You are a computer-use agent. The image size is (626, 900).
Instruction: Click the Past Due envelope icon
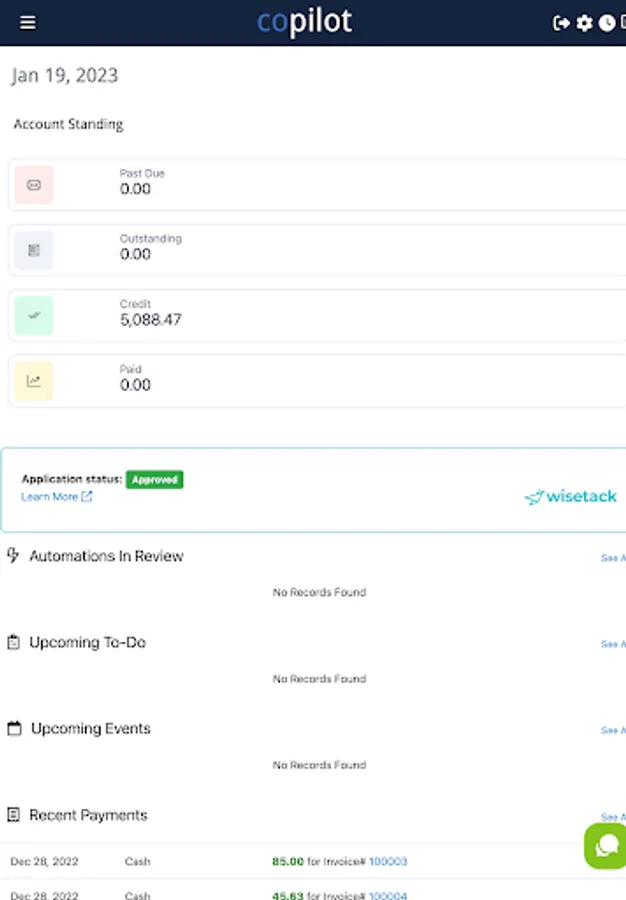33,184
